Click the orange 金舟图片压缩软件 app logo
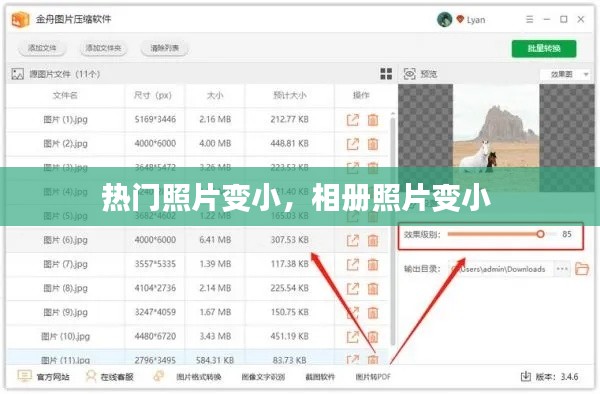Image resolution: width=600 pixels, height=394 pixels. click(x=20, y=19)
